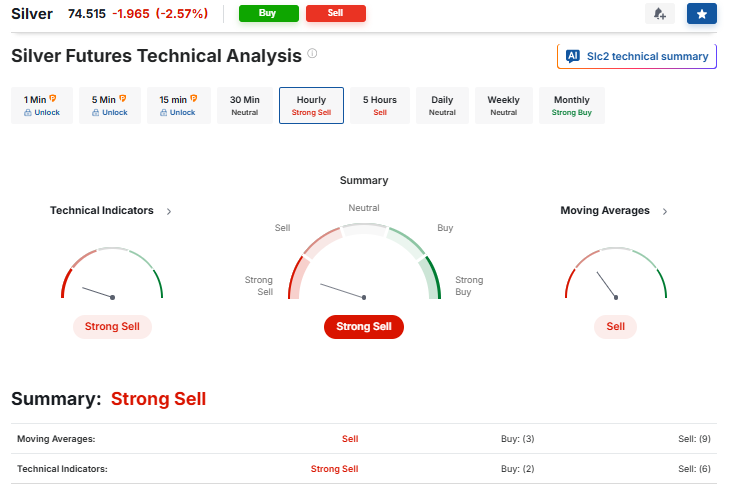Image resolution: width=740 pixels, height=487 pixels.
Task: Click the lock icon under 5 Min
Action: (96, 112)
